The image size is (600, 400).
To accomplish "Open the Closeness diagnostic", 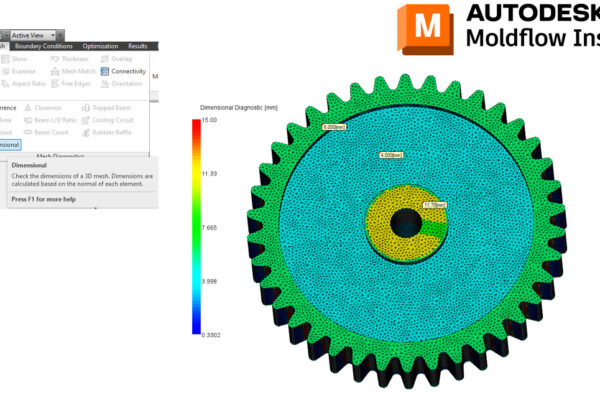I will coord(42,108).
